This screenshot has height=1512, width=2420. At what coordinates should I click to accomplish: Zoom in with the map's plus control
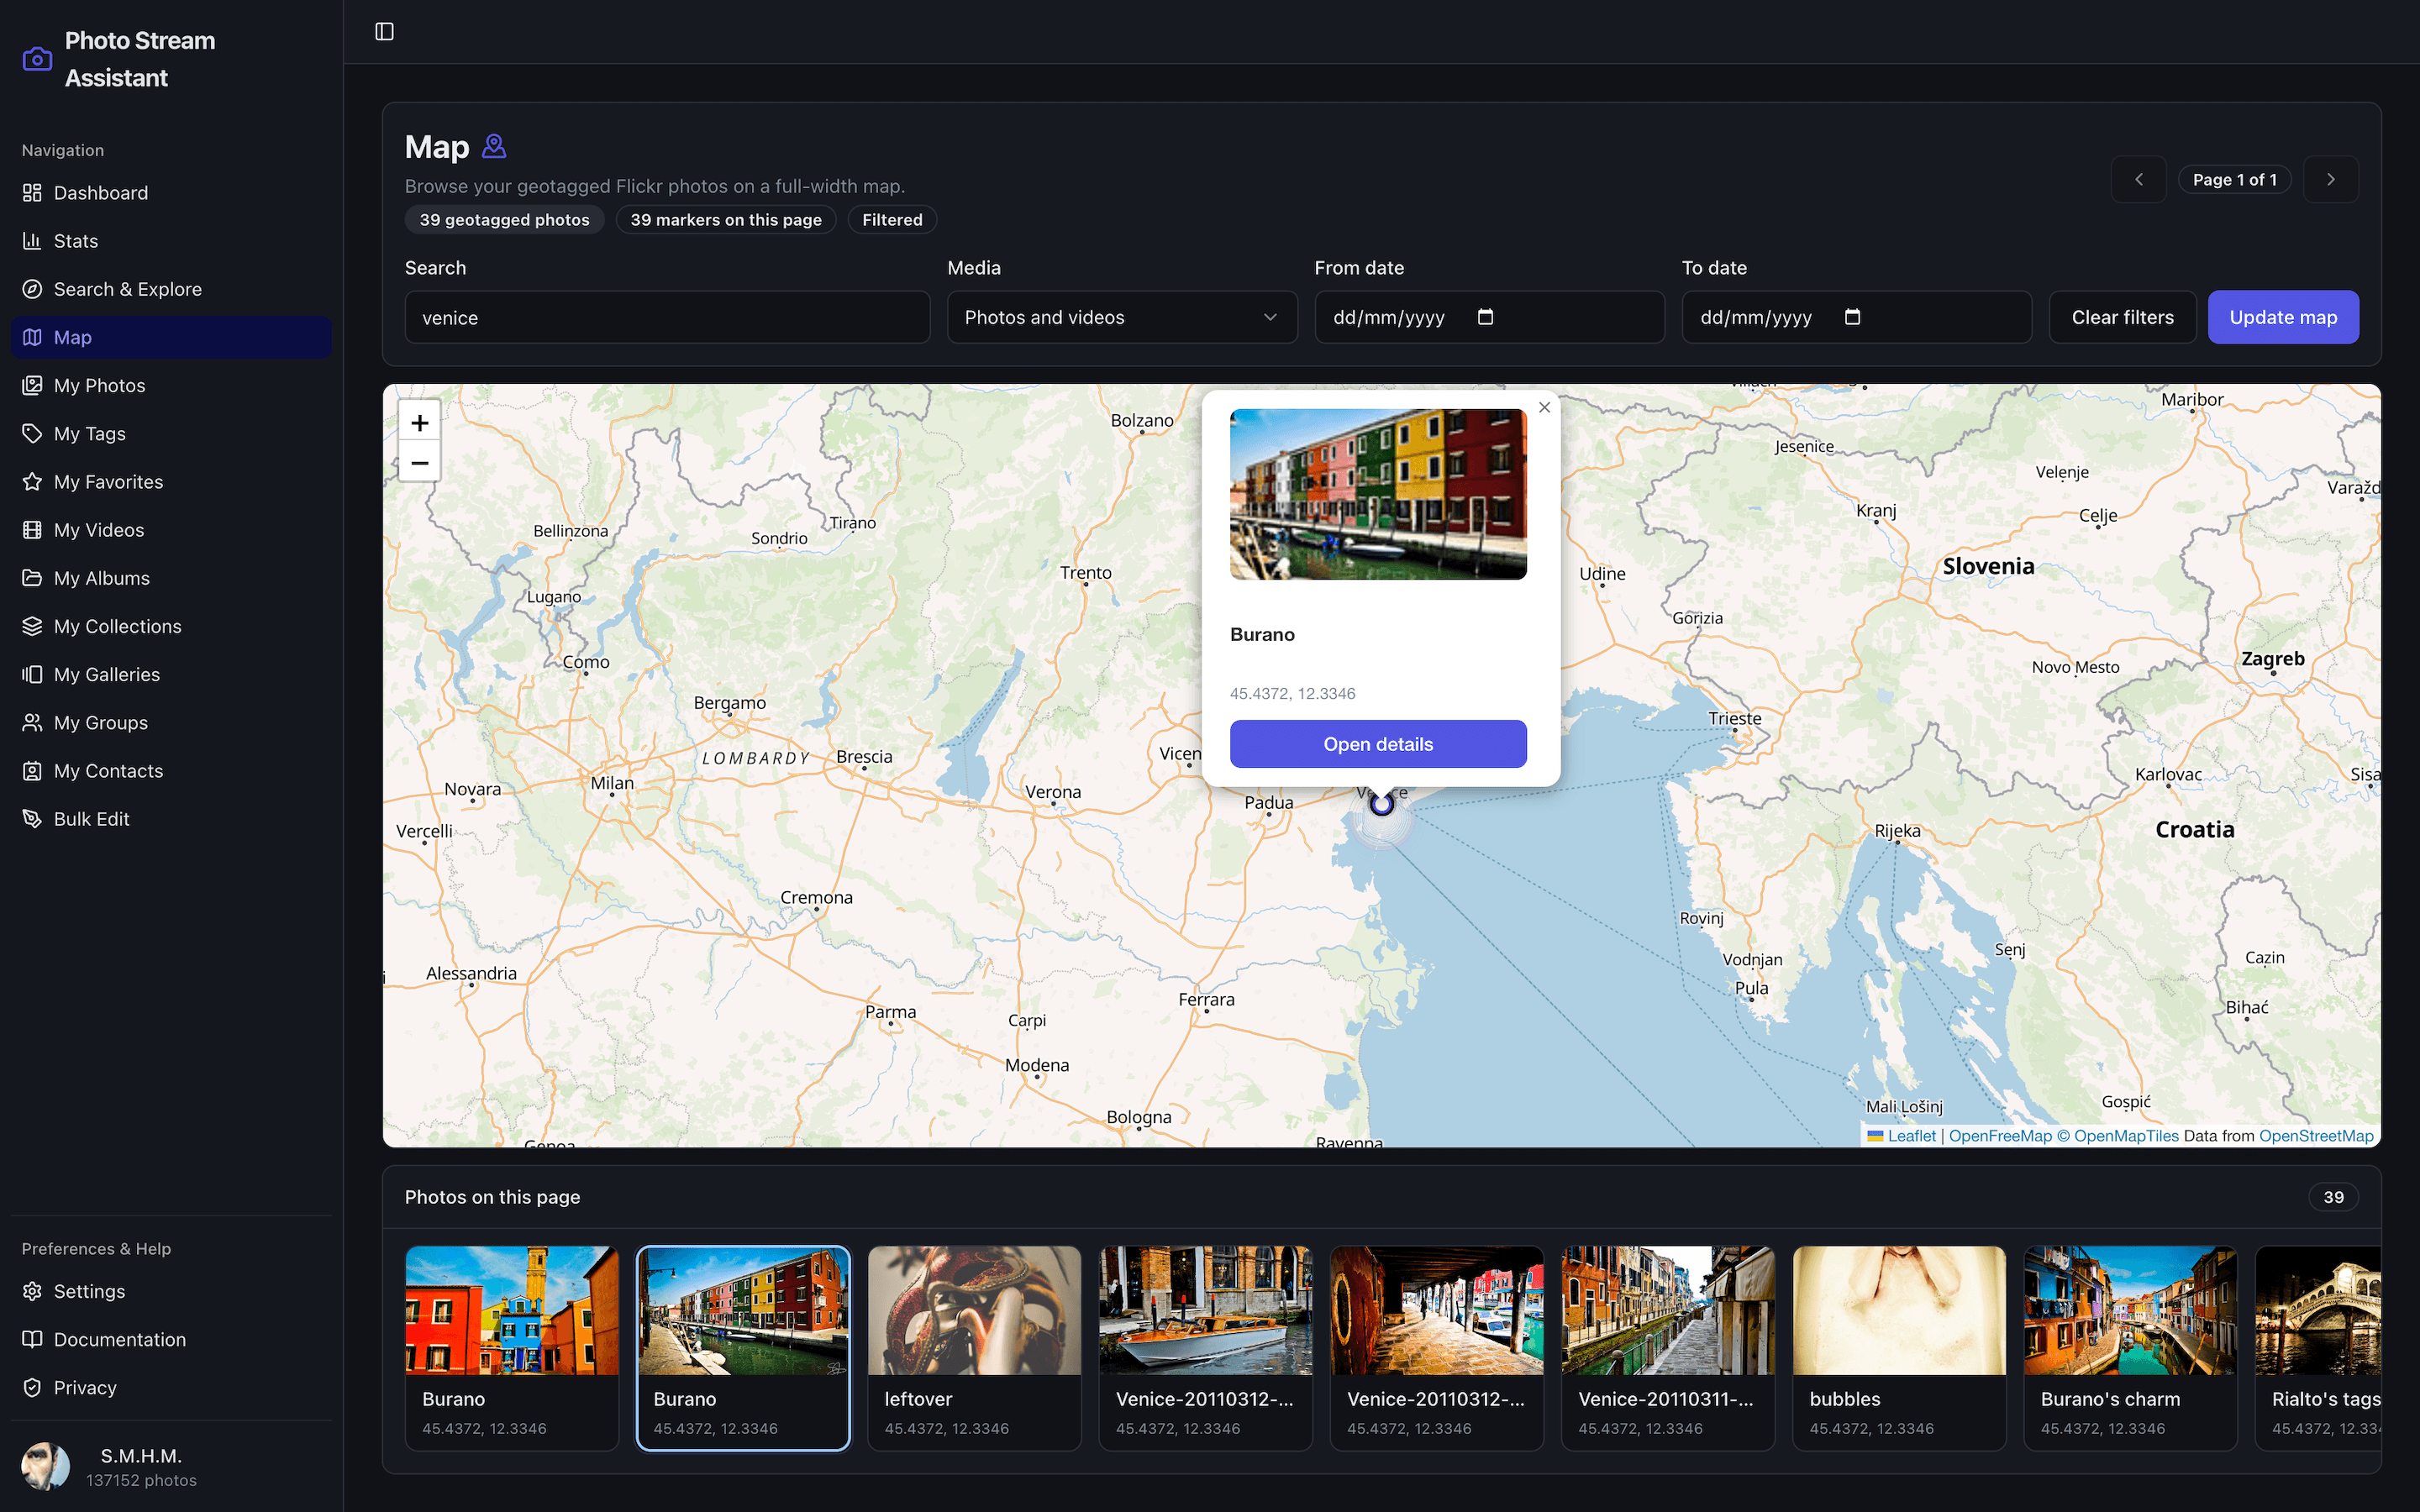pyautogui.click(x=419, y=422)
